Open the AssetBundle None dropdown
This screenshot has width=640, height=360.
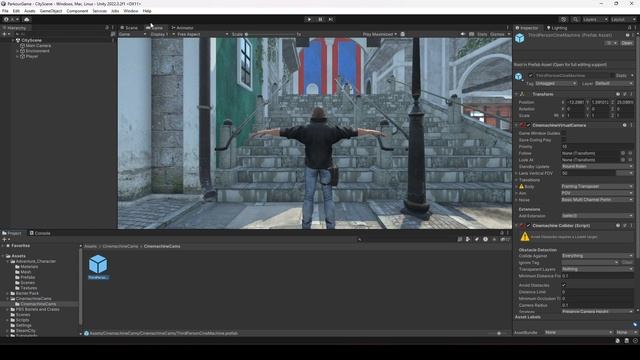(578, 332)
